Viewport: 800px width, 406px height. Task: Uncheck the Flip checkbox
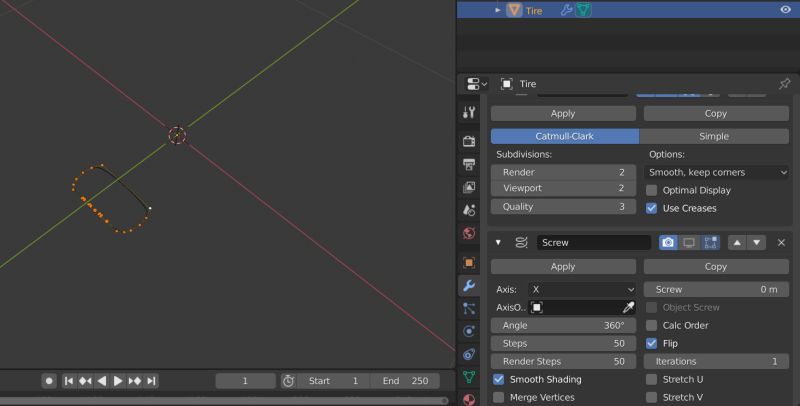(x=652, y=343)
